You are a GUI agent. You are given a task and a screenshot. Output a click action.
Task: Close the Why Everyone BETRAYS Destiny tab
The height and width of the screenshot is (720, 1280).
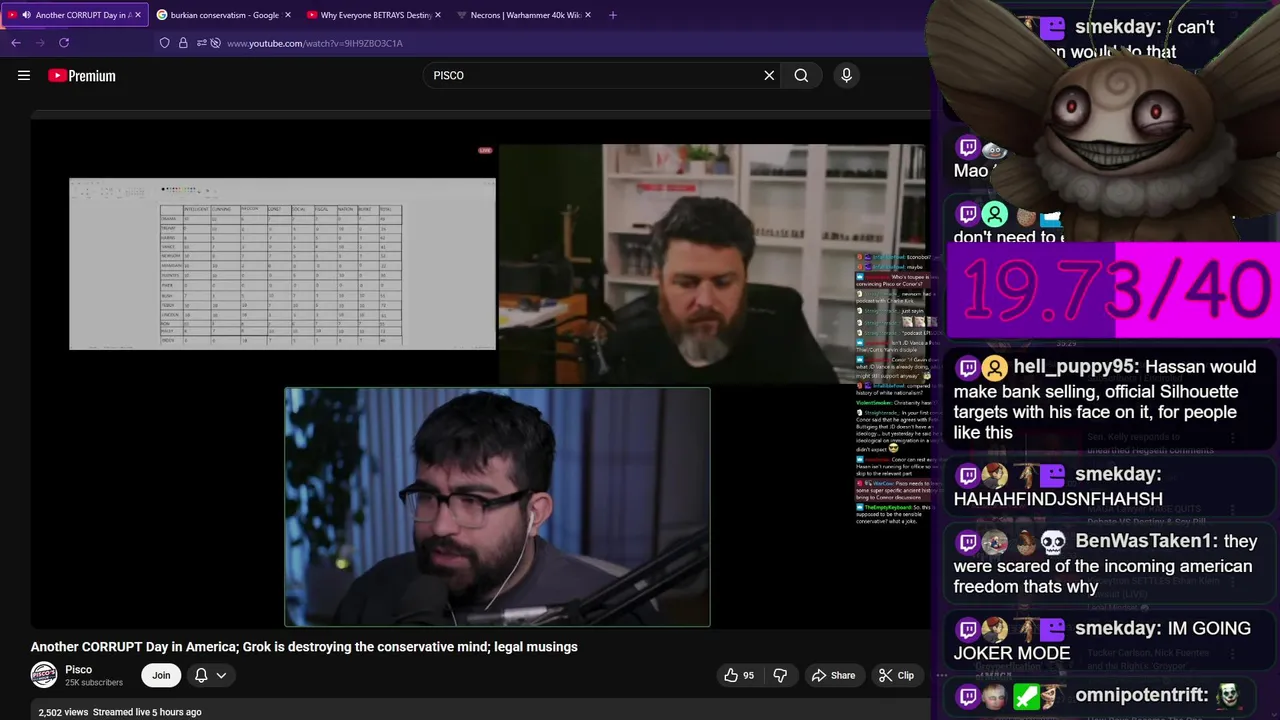(x=438, y=15)
